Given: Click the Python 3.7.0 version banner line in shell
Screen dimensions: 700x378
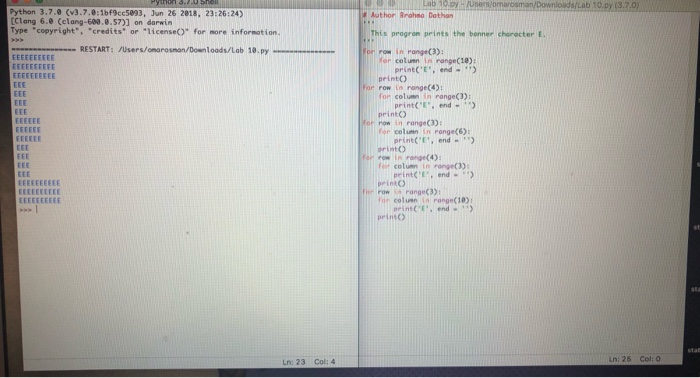Looking at the screenshot, I should (127, 13).
